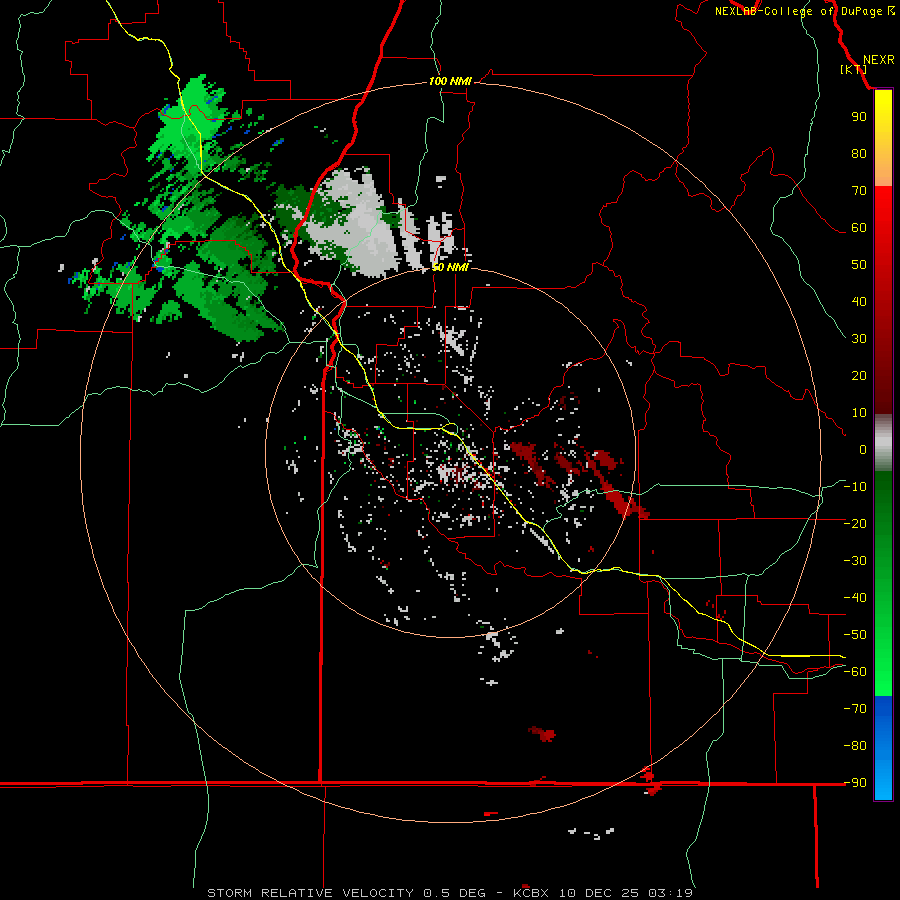Screen dimensions: 900x900
Task: Click the -10 value on velocity scale
Action: tap(855, 487)
